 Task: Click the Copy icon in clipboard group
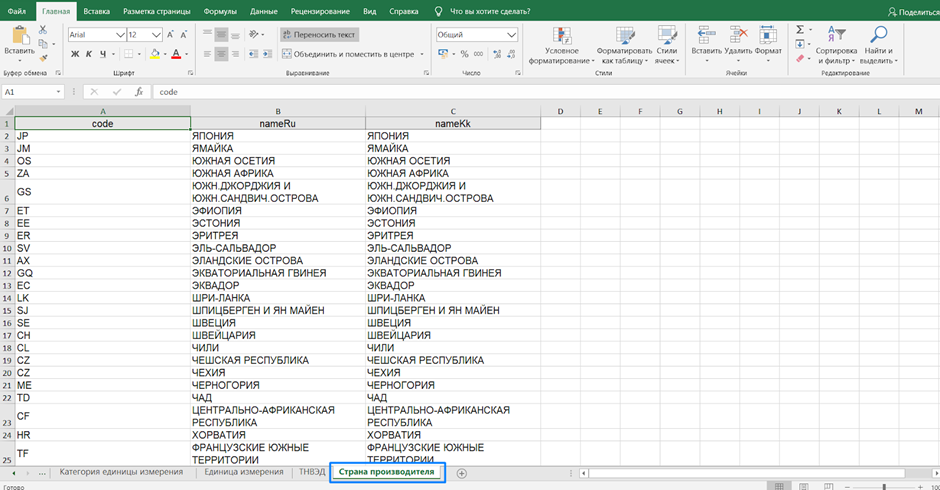(43, 44)
